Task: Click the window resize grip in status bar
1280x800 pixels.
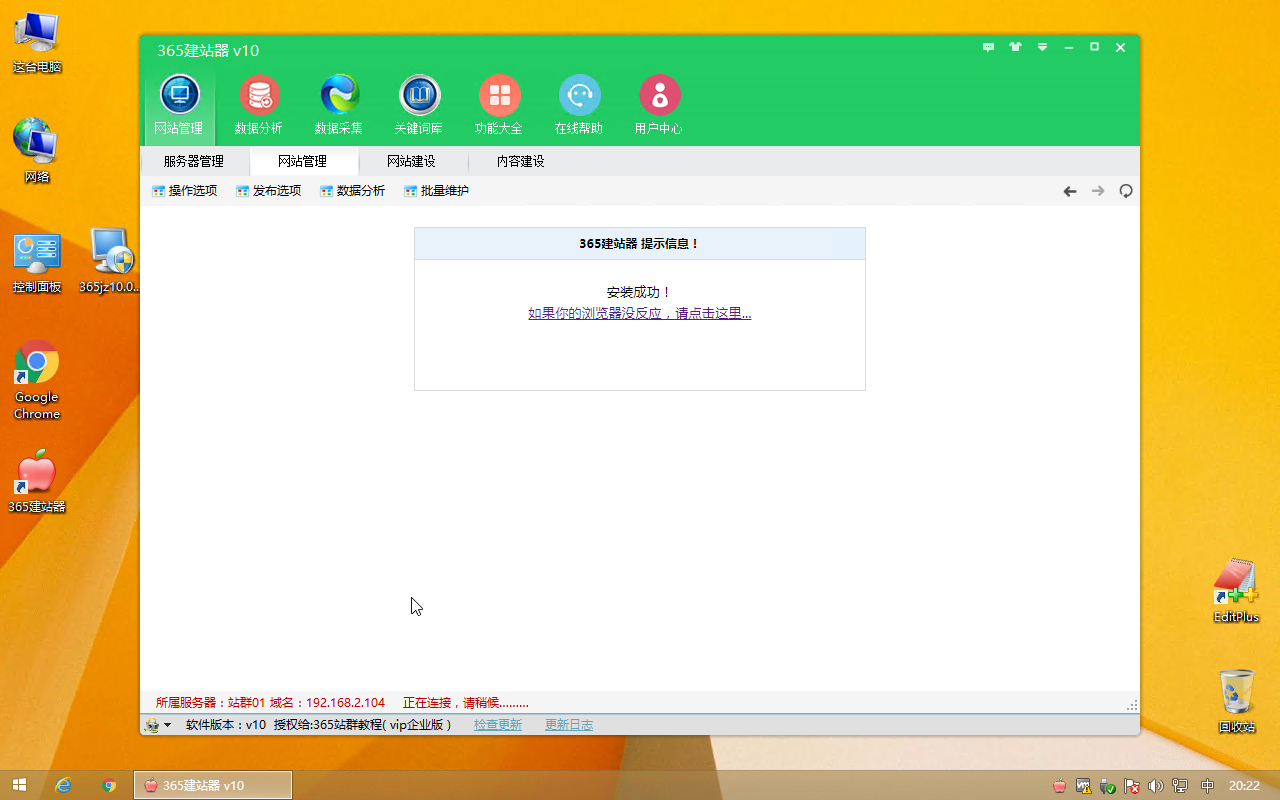Action: click(1132, 705)
